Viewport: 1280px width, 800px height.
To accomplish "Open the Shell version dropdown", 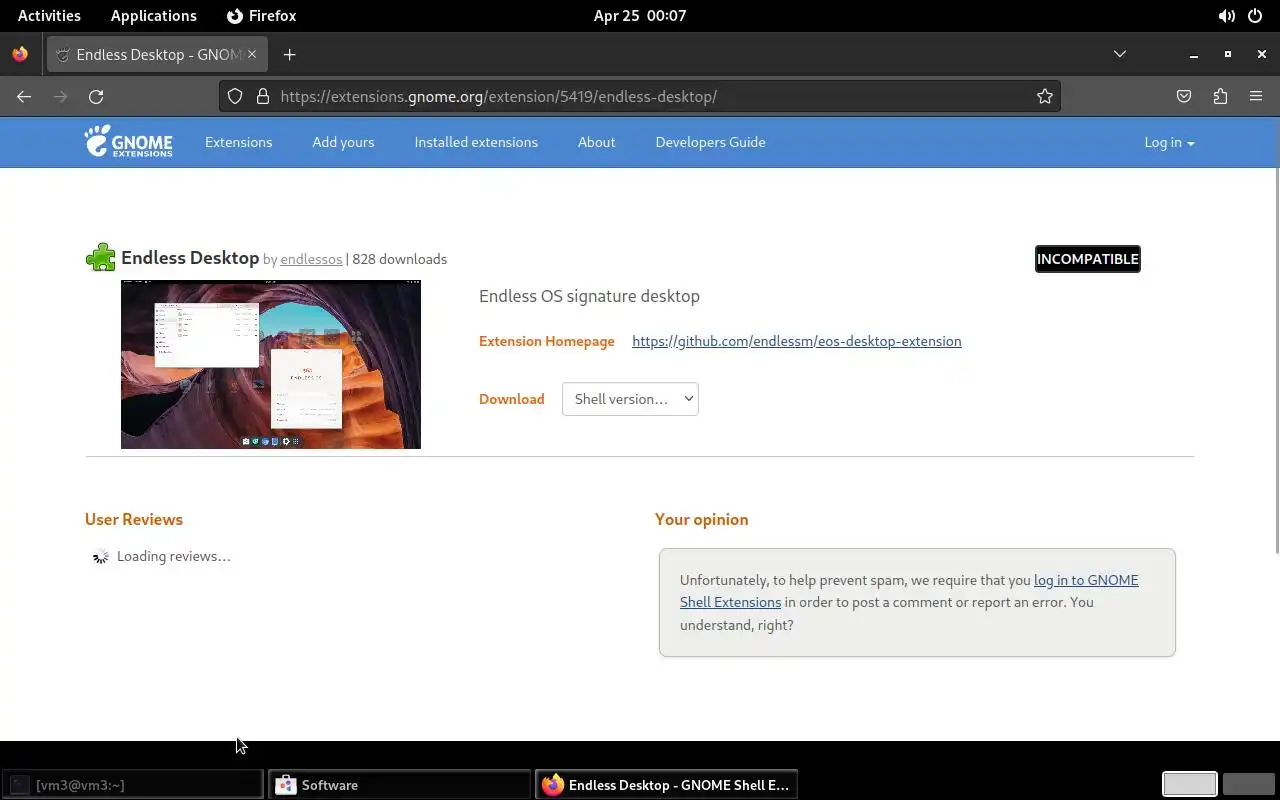I will coord(630,399).
